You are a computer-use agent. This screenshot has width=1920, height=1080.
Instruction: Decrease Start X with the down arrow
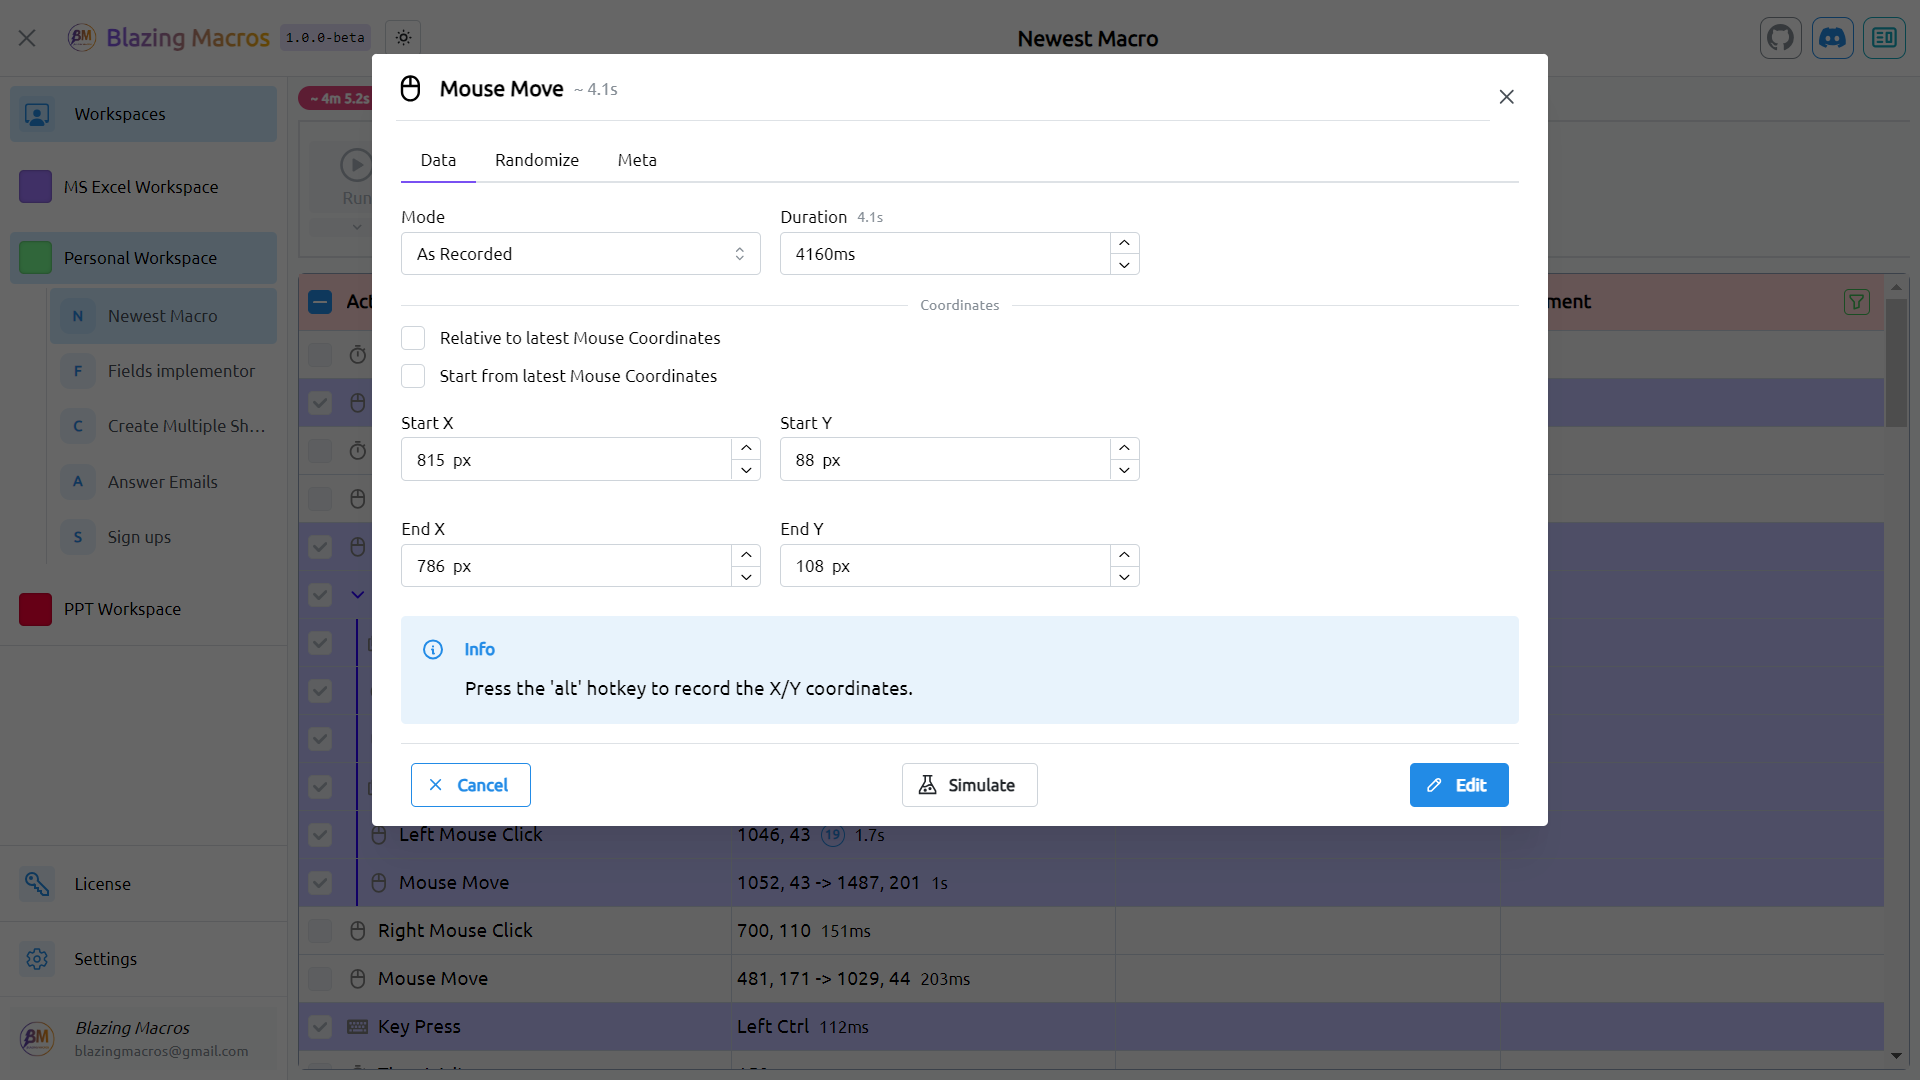tap(746, 470)
